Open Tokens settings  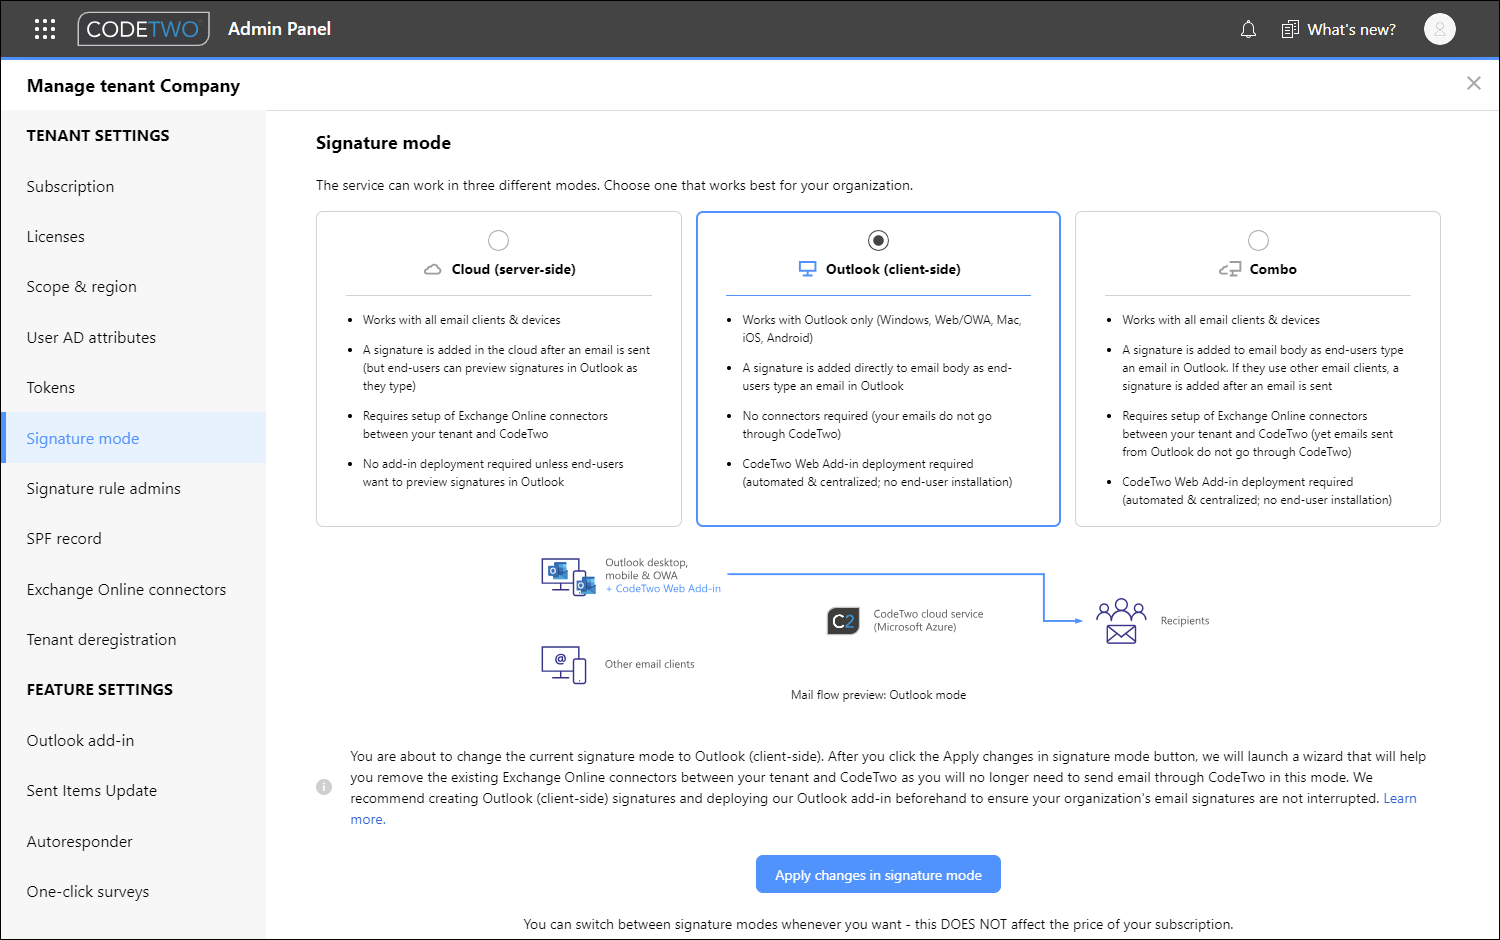pyautogui.click(x=134, y=387)
